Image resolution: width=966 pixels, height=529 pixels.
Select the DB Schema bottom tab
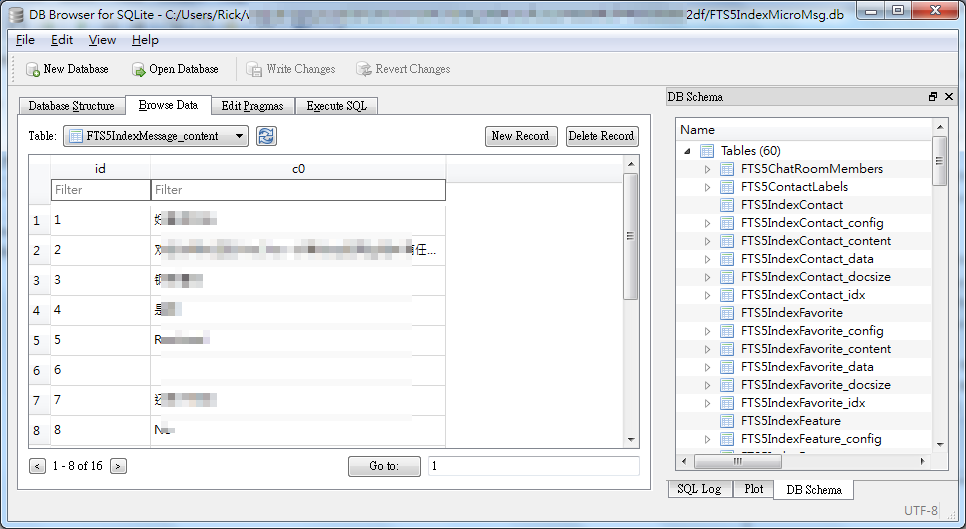[814, 490]
